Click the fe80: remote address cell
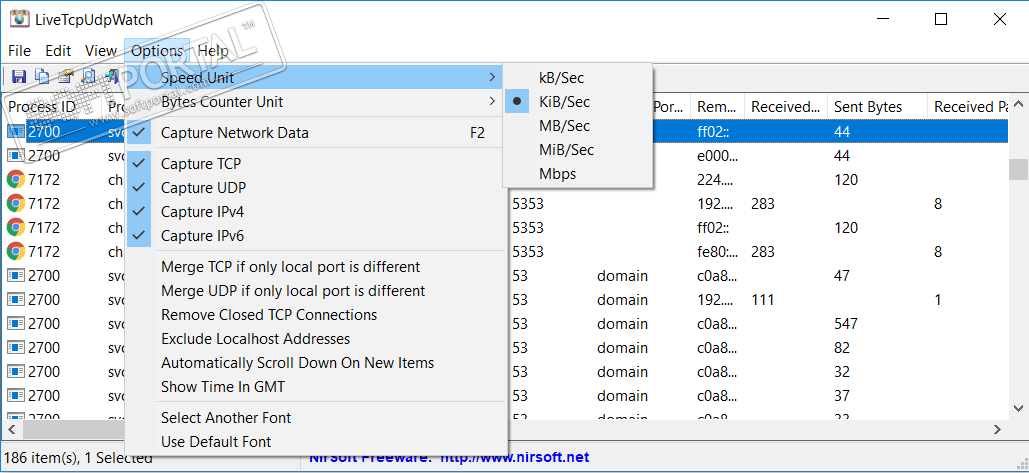The image size is (1029, 473). (718, 251)
